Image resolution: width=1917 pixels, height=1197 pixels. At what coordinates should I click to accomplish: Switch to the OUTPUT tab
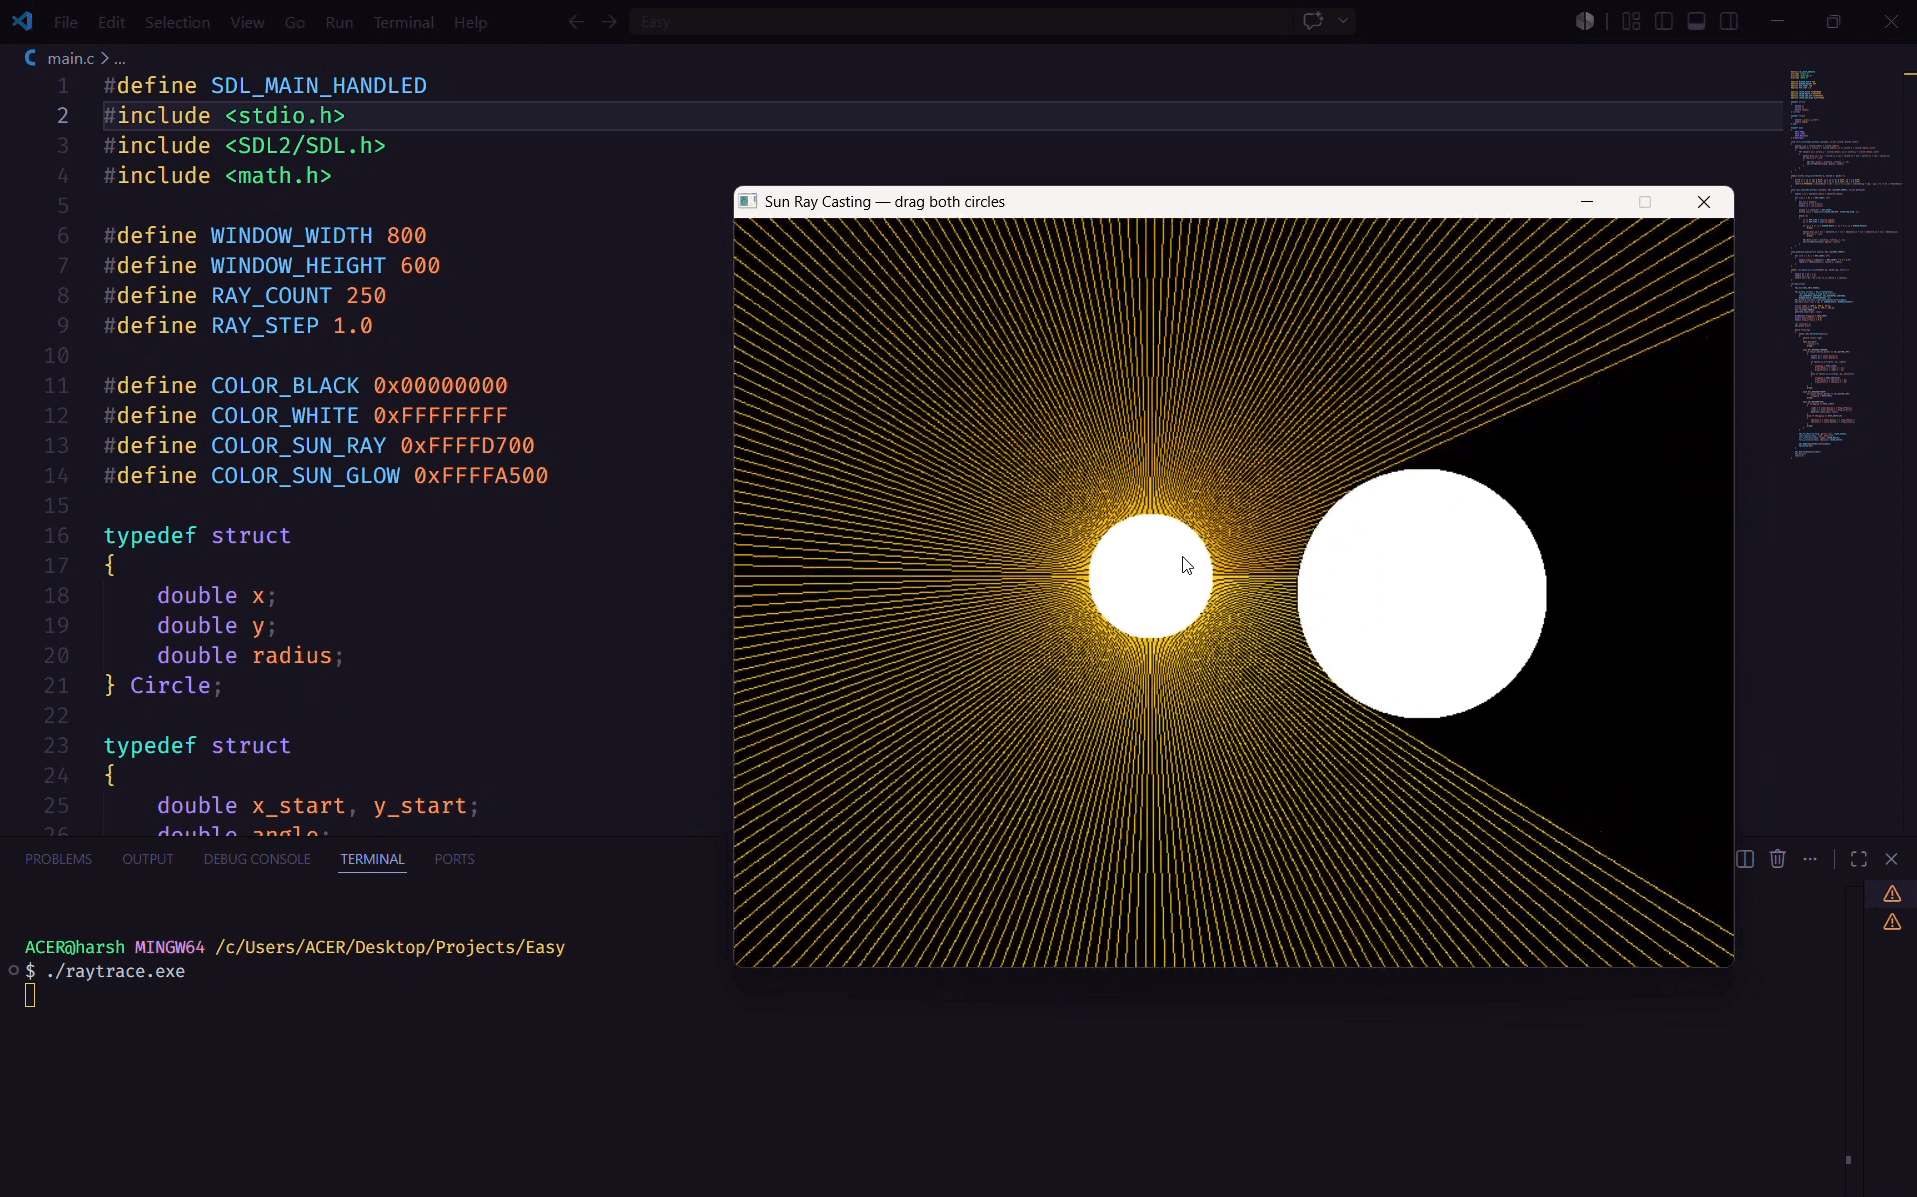pos(148,859)
